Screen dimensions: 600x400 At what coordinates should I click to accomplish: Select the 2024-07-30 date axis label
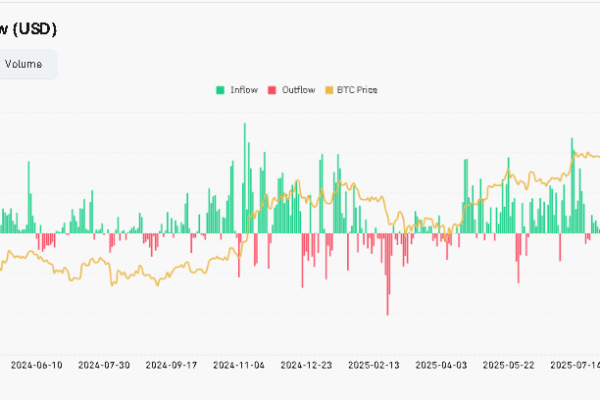pyautogui.click(x=104, y=366)
